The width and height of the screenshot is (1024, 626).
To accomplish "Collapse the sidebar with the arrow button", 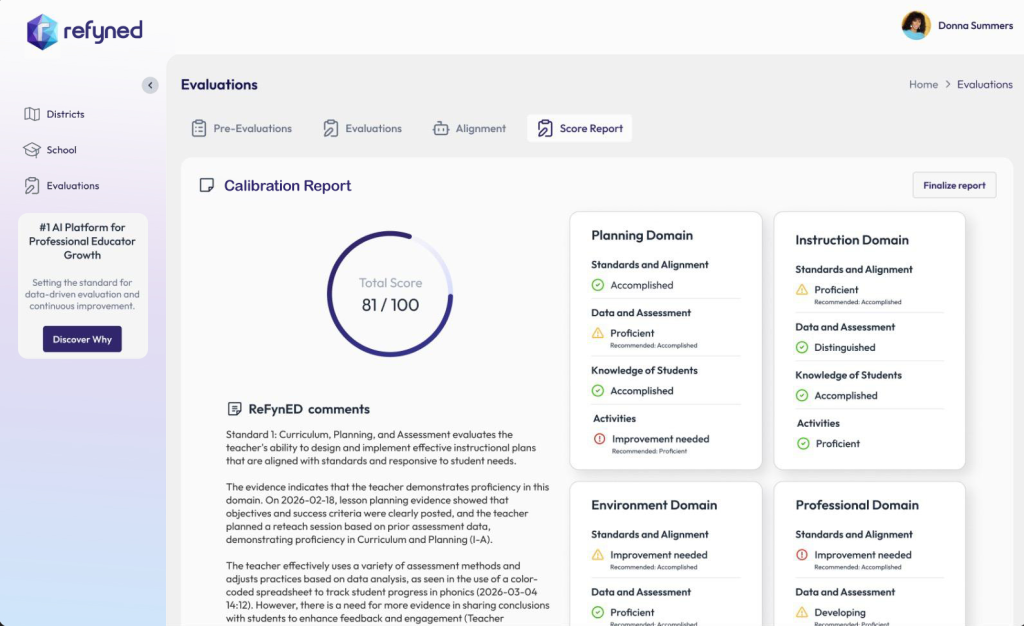I will [x=150, y=86].
